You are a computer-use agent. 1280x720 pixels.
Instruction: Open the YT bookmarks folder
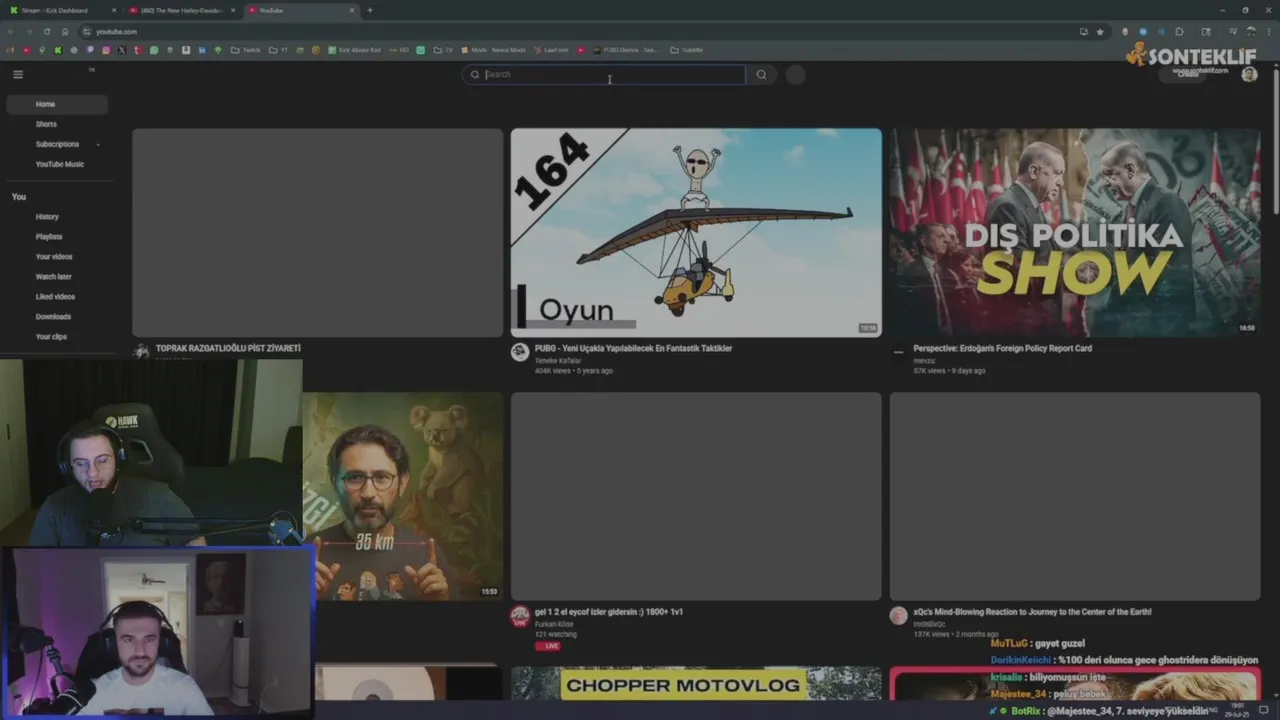279,50
